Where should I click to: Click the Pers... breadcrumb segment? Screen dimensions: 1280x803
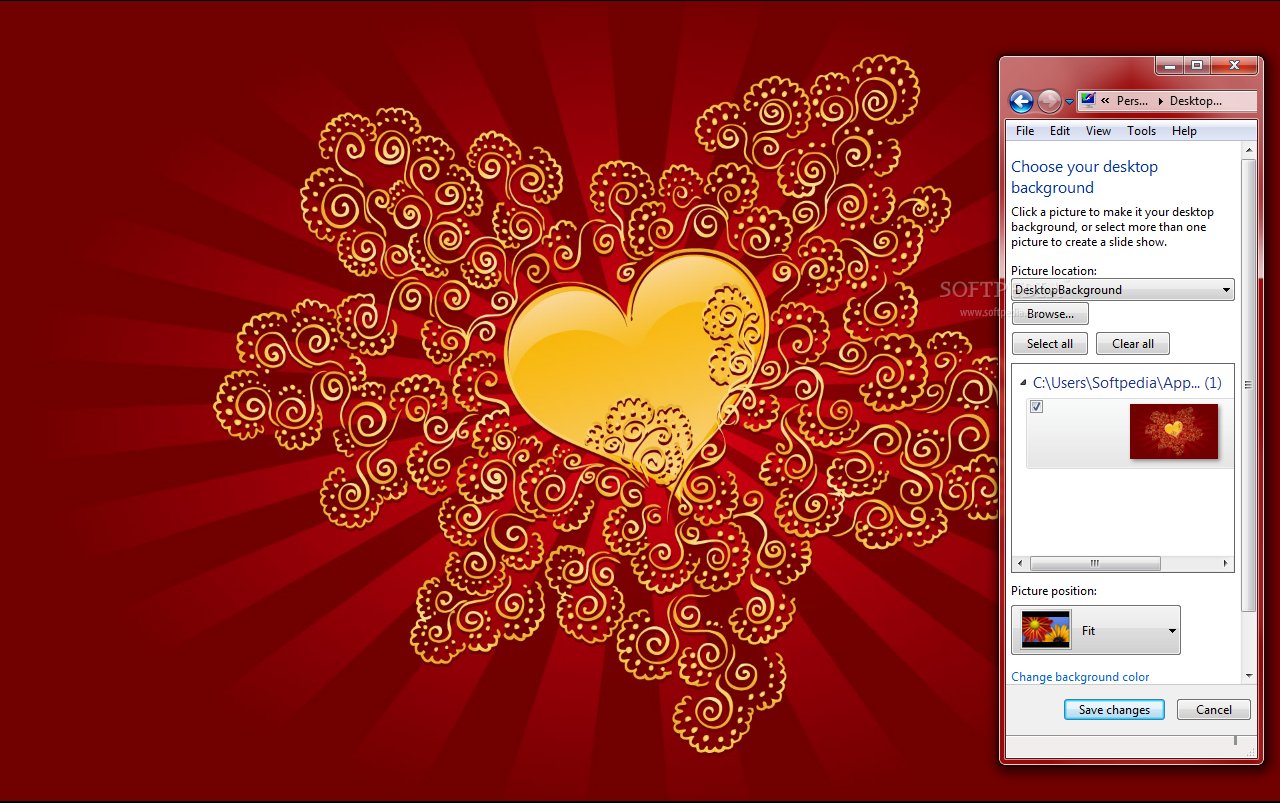point(1132,101)
